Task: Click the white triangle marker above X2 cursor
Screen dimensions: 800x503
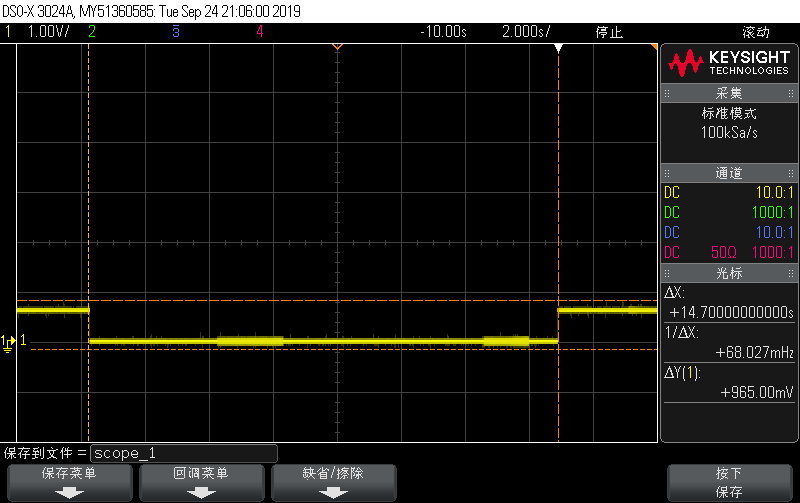Action: tap(559, 48)
